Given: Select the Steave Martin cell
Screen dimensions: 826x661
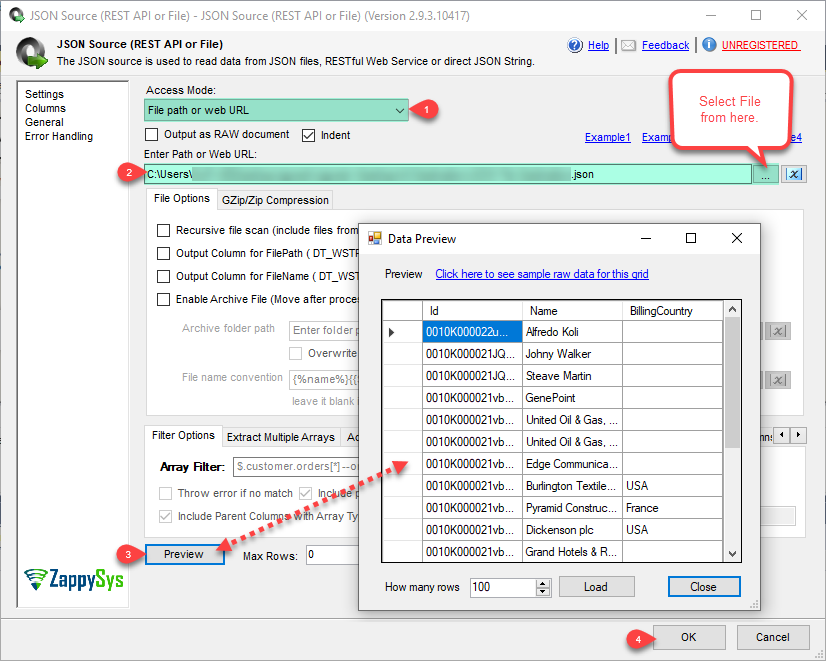Looking at the screenshot, I should click(x=572, y=376).
